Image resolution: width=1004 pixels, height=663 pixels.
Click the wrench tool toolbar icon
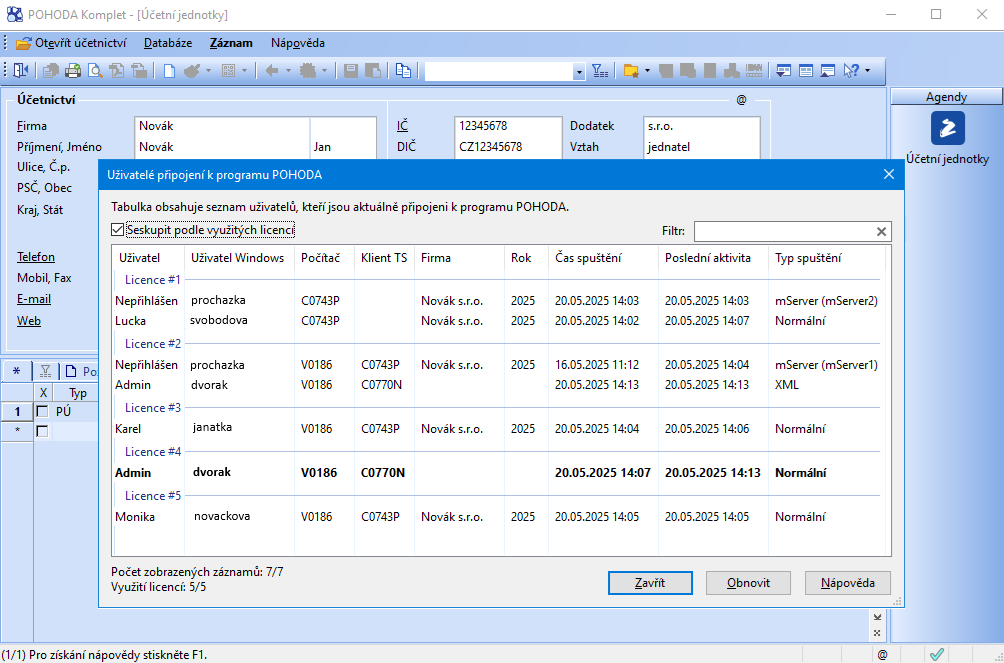pyautogui.click(x=192, y=70)
